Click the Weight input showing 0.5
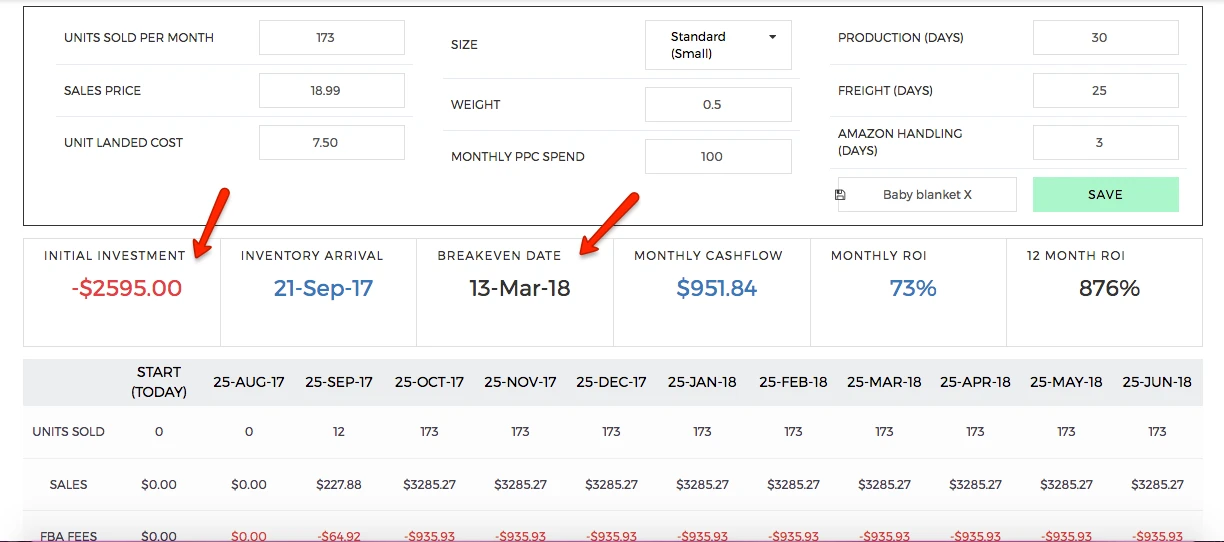Screen dimensions: 1224x542 coord(718,104)
